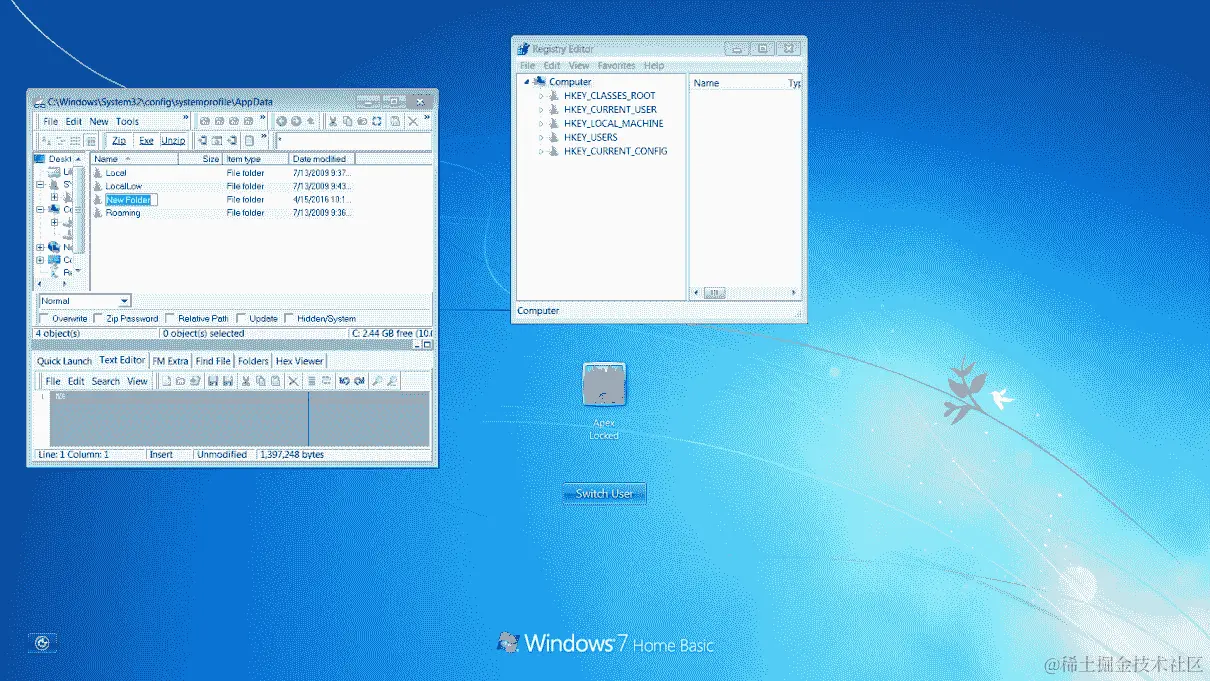
Task: Expand HKEY_CLASSES_ROOT in Registry Editor
Action: pos(541,96)
